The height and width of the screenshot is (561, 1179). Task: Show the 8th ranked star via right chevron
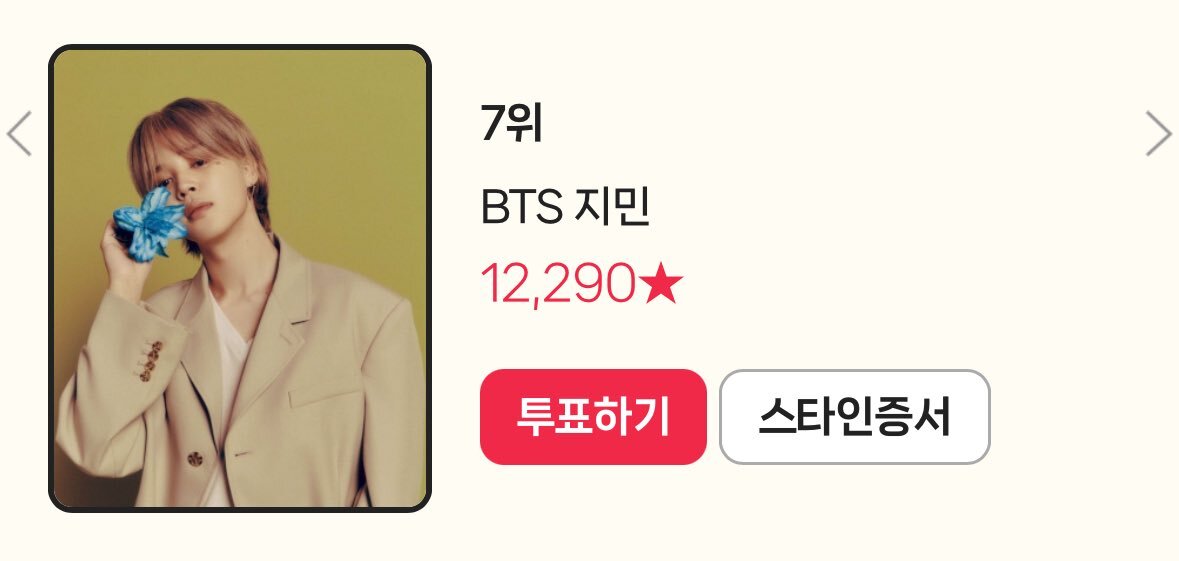(x=1159, y=134)
